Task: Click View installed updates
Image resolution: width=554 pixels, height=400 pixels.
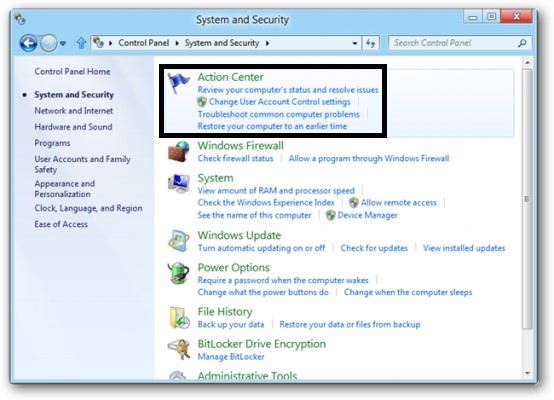Action: [x=464, y=248]
